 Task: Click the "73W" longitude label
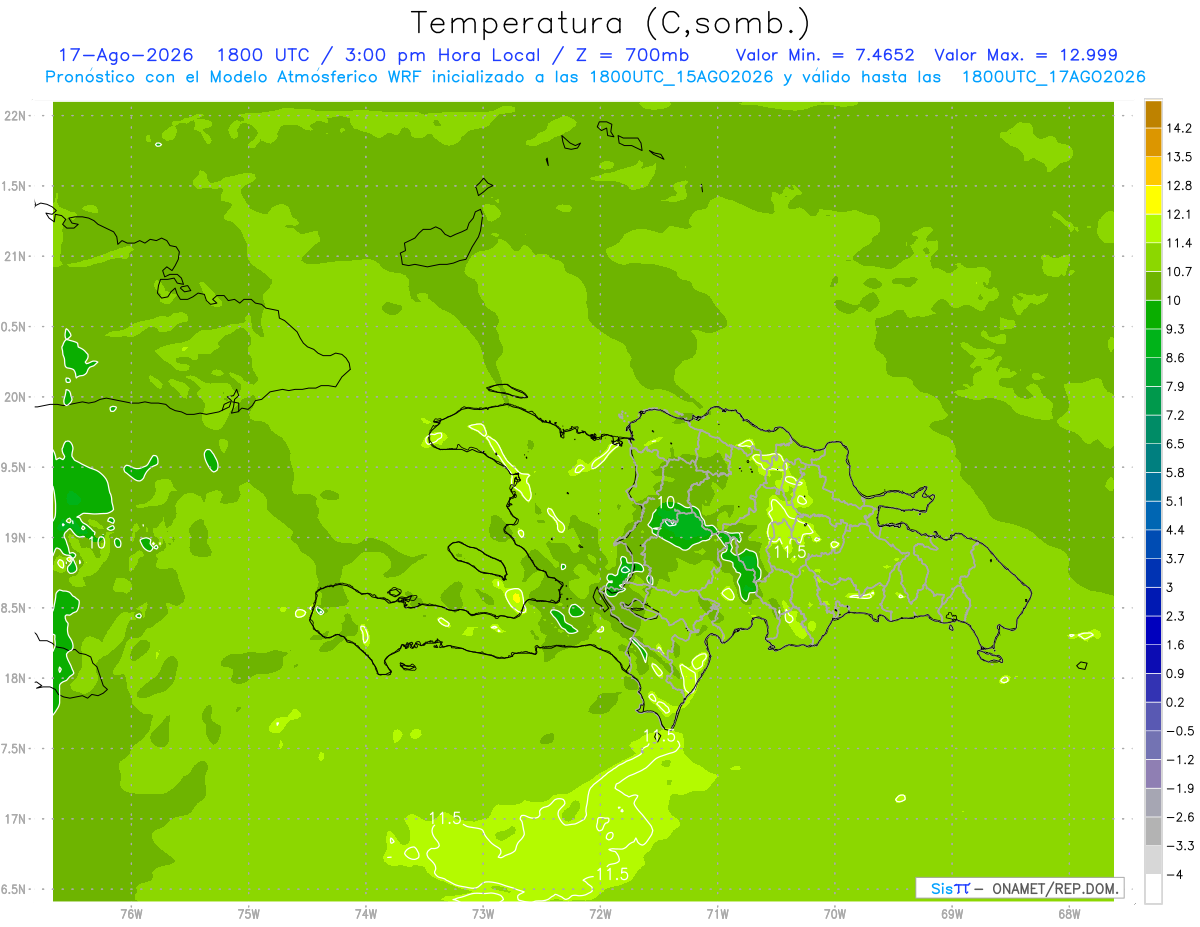(483, 913)
